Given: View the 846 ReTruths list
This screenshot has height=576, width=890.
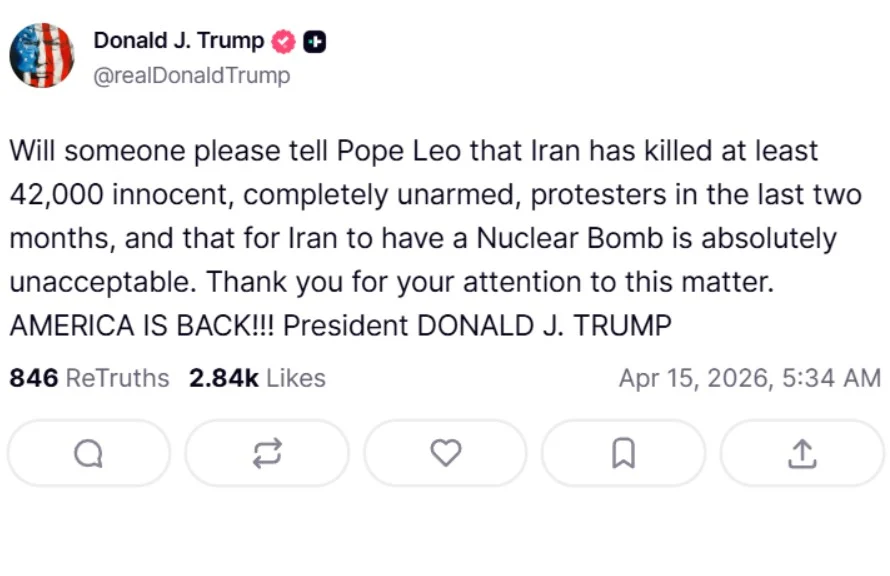Looking at the screenshot, I should [x=89, y=378].
